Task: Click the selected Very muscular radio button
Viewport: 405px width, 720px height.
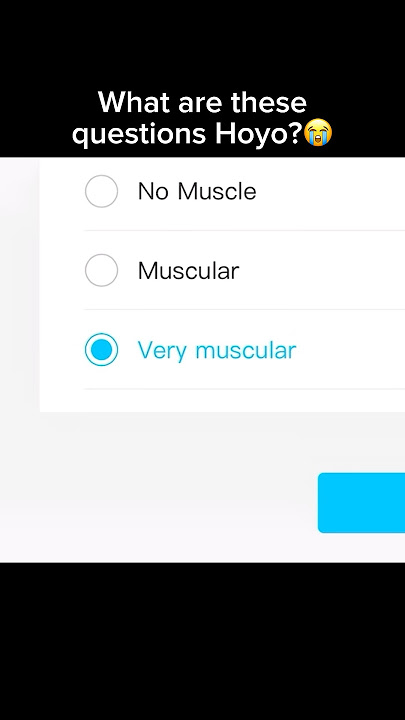Action: 101,350
